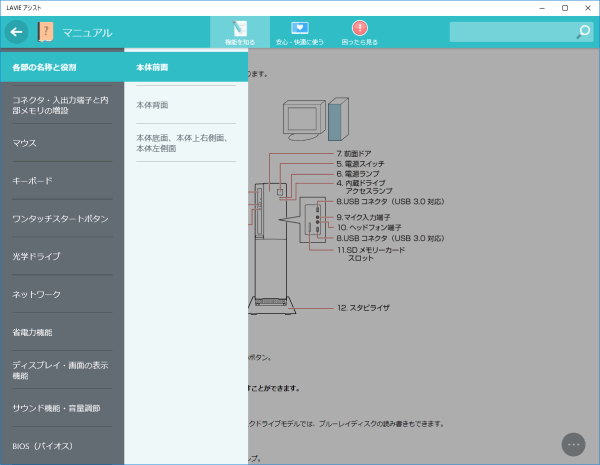The height and width of the screenshot is (465, 600).
Task: Click label 4. 内蔵ドライブアクセスランプ
Action: (364, 187)
